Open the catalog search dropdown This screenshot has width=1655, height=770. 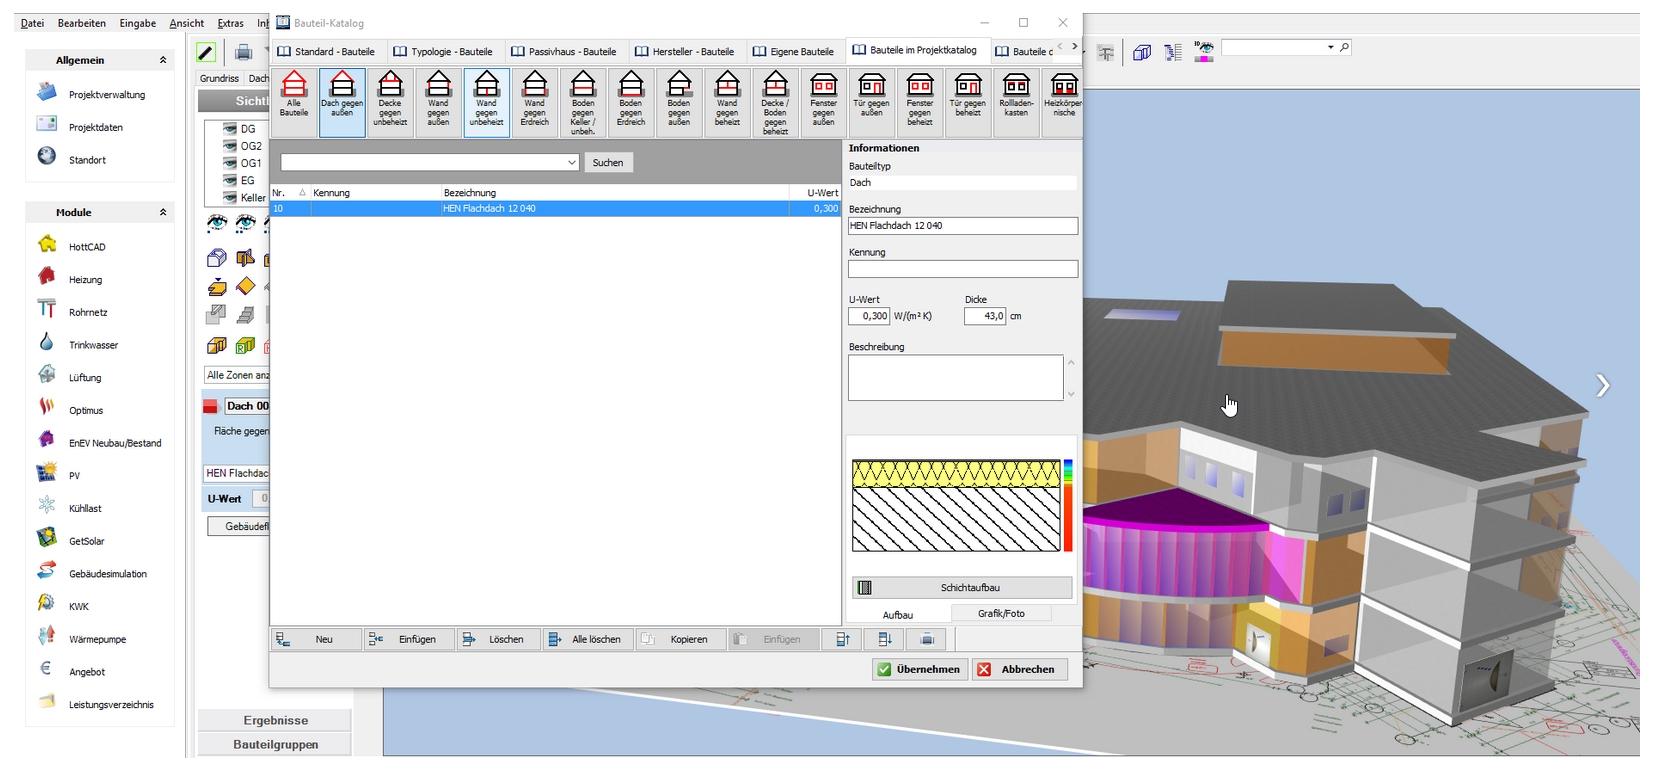point(572,162)
